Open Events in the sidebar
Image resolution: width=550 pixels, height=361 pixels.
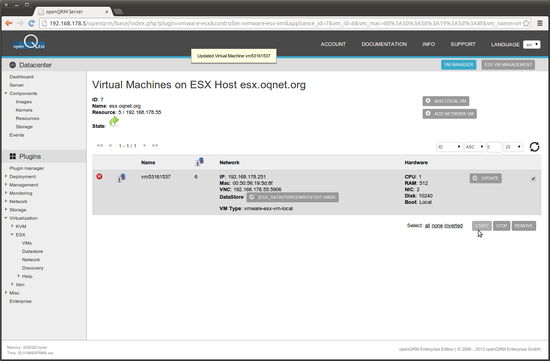[17, 135]
